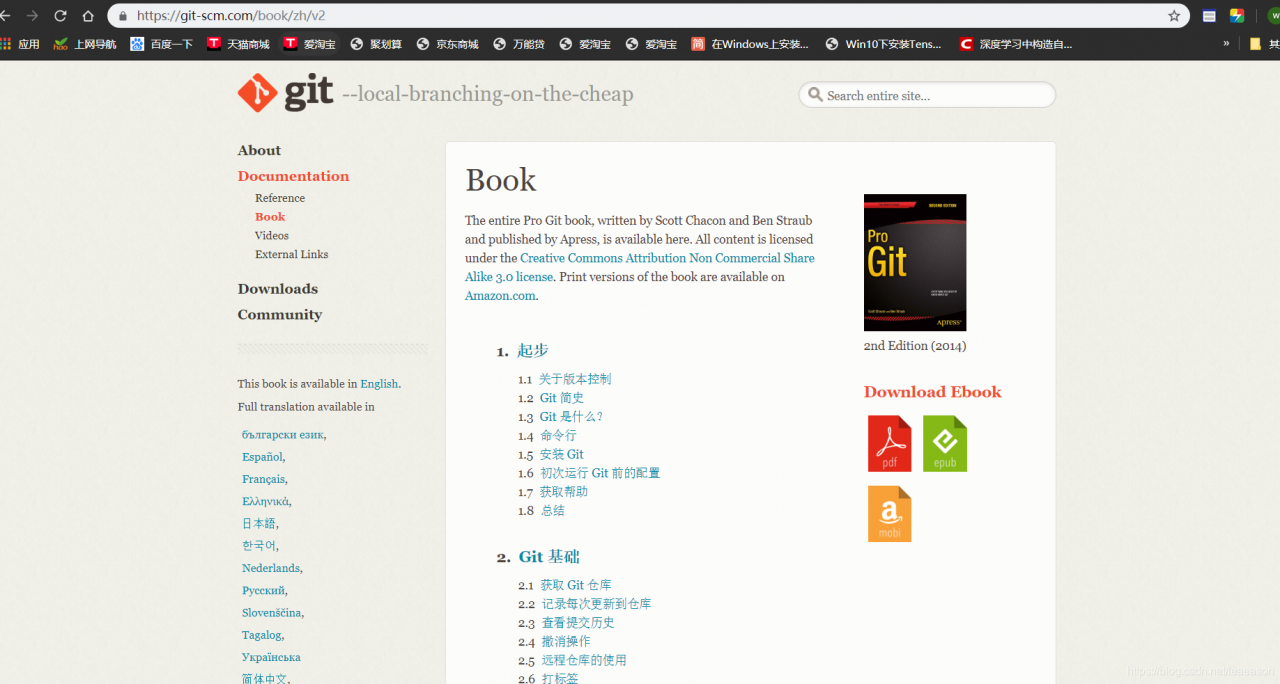This screenshot has height=684, width=1280.
Task: Click the Pro Git book cover
Action: (915, 262)
